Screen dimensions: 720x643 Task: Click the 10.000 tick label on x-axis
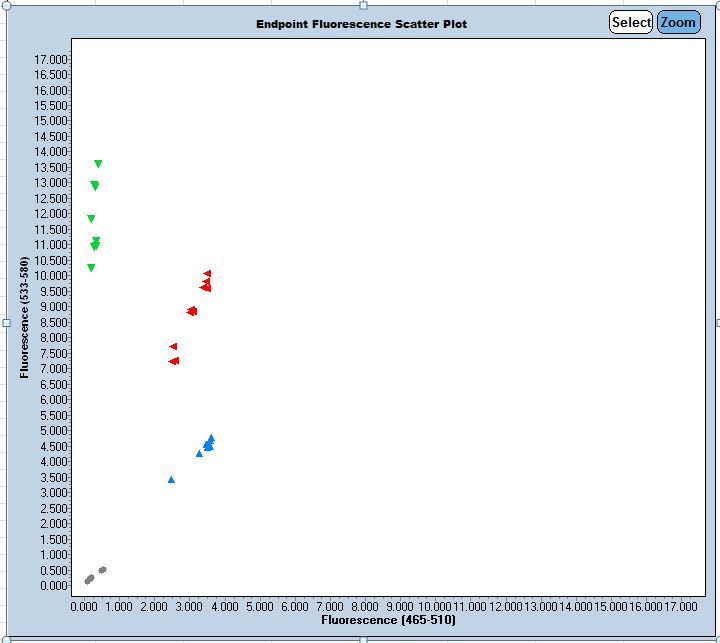click(x=433, y=606)
